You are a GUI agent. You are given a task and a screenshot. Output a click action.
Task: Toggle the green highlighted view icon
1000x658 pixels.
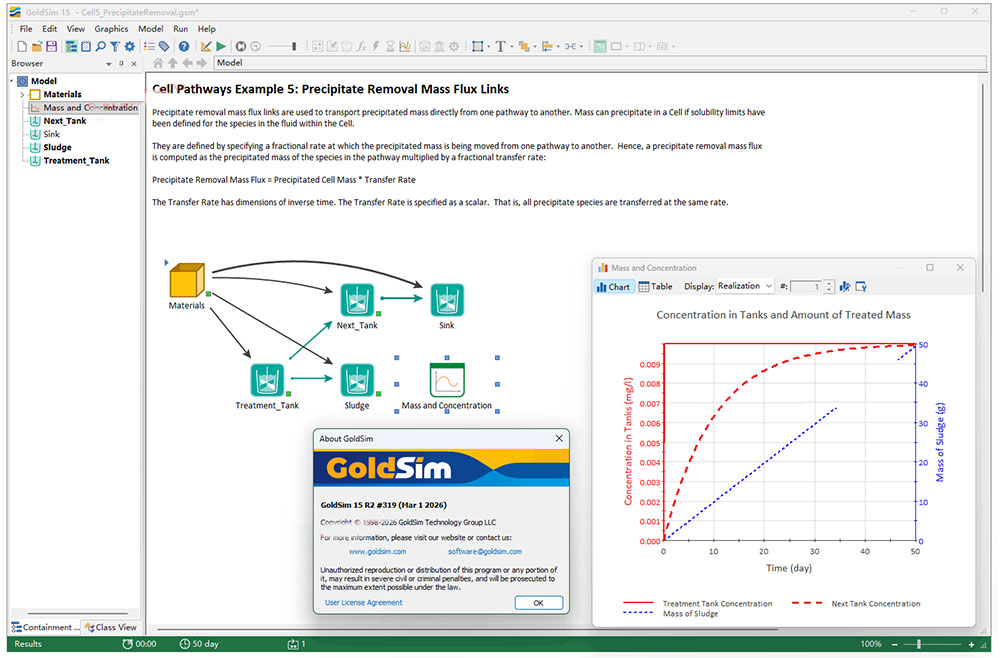[x=599, y=46]
